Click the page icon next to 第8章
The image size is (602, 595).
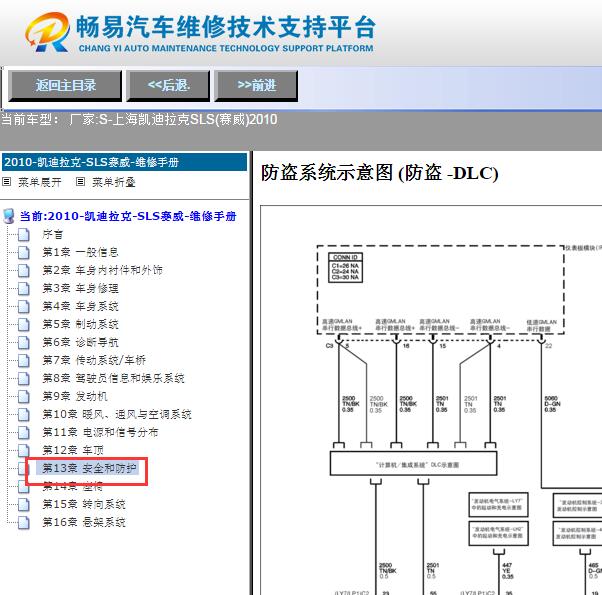[x=24, y=378]
